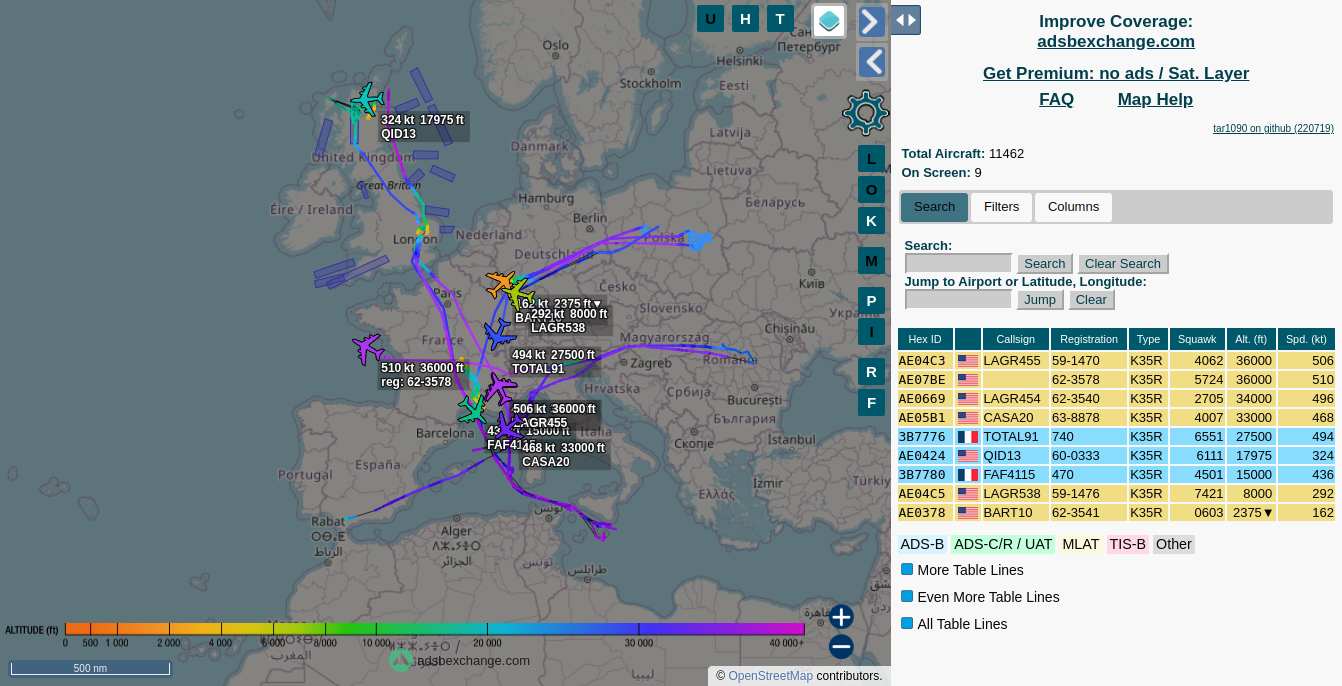The height and width of the screenshot is (686, 1342).
Task: Sort table by Registration column
Action: tap(1089, 340)
